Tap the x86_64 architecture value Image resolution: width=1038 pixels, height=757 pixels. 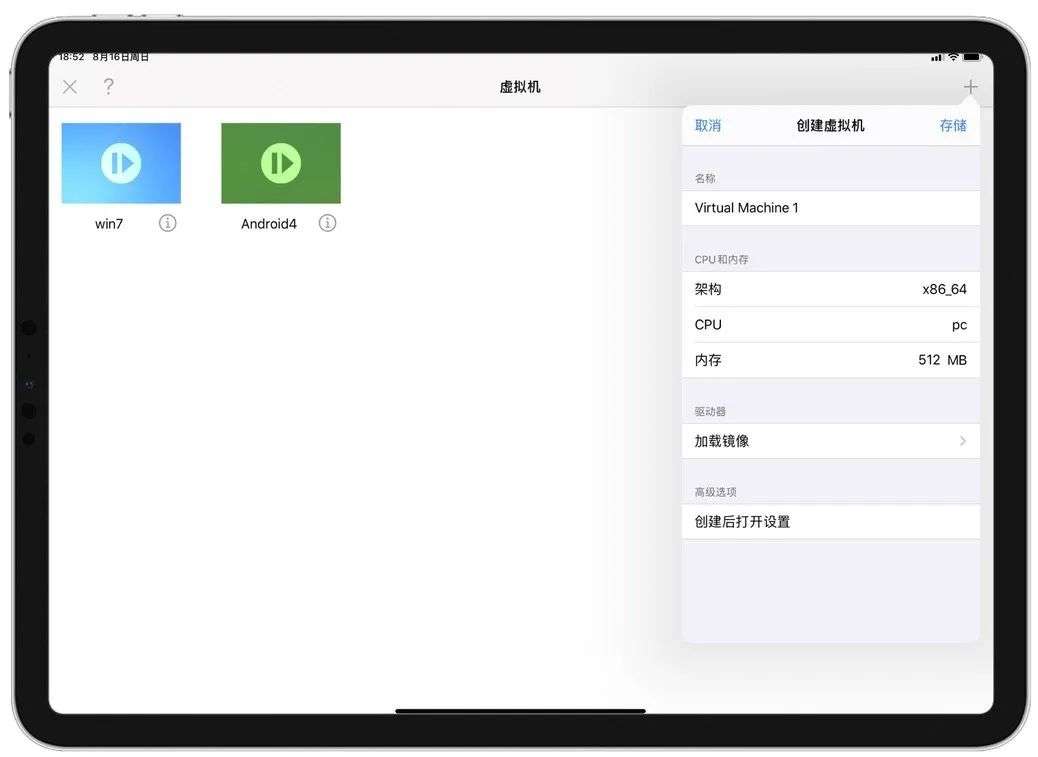pos(944,289)
